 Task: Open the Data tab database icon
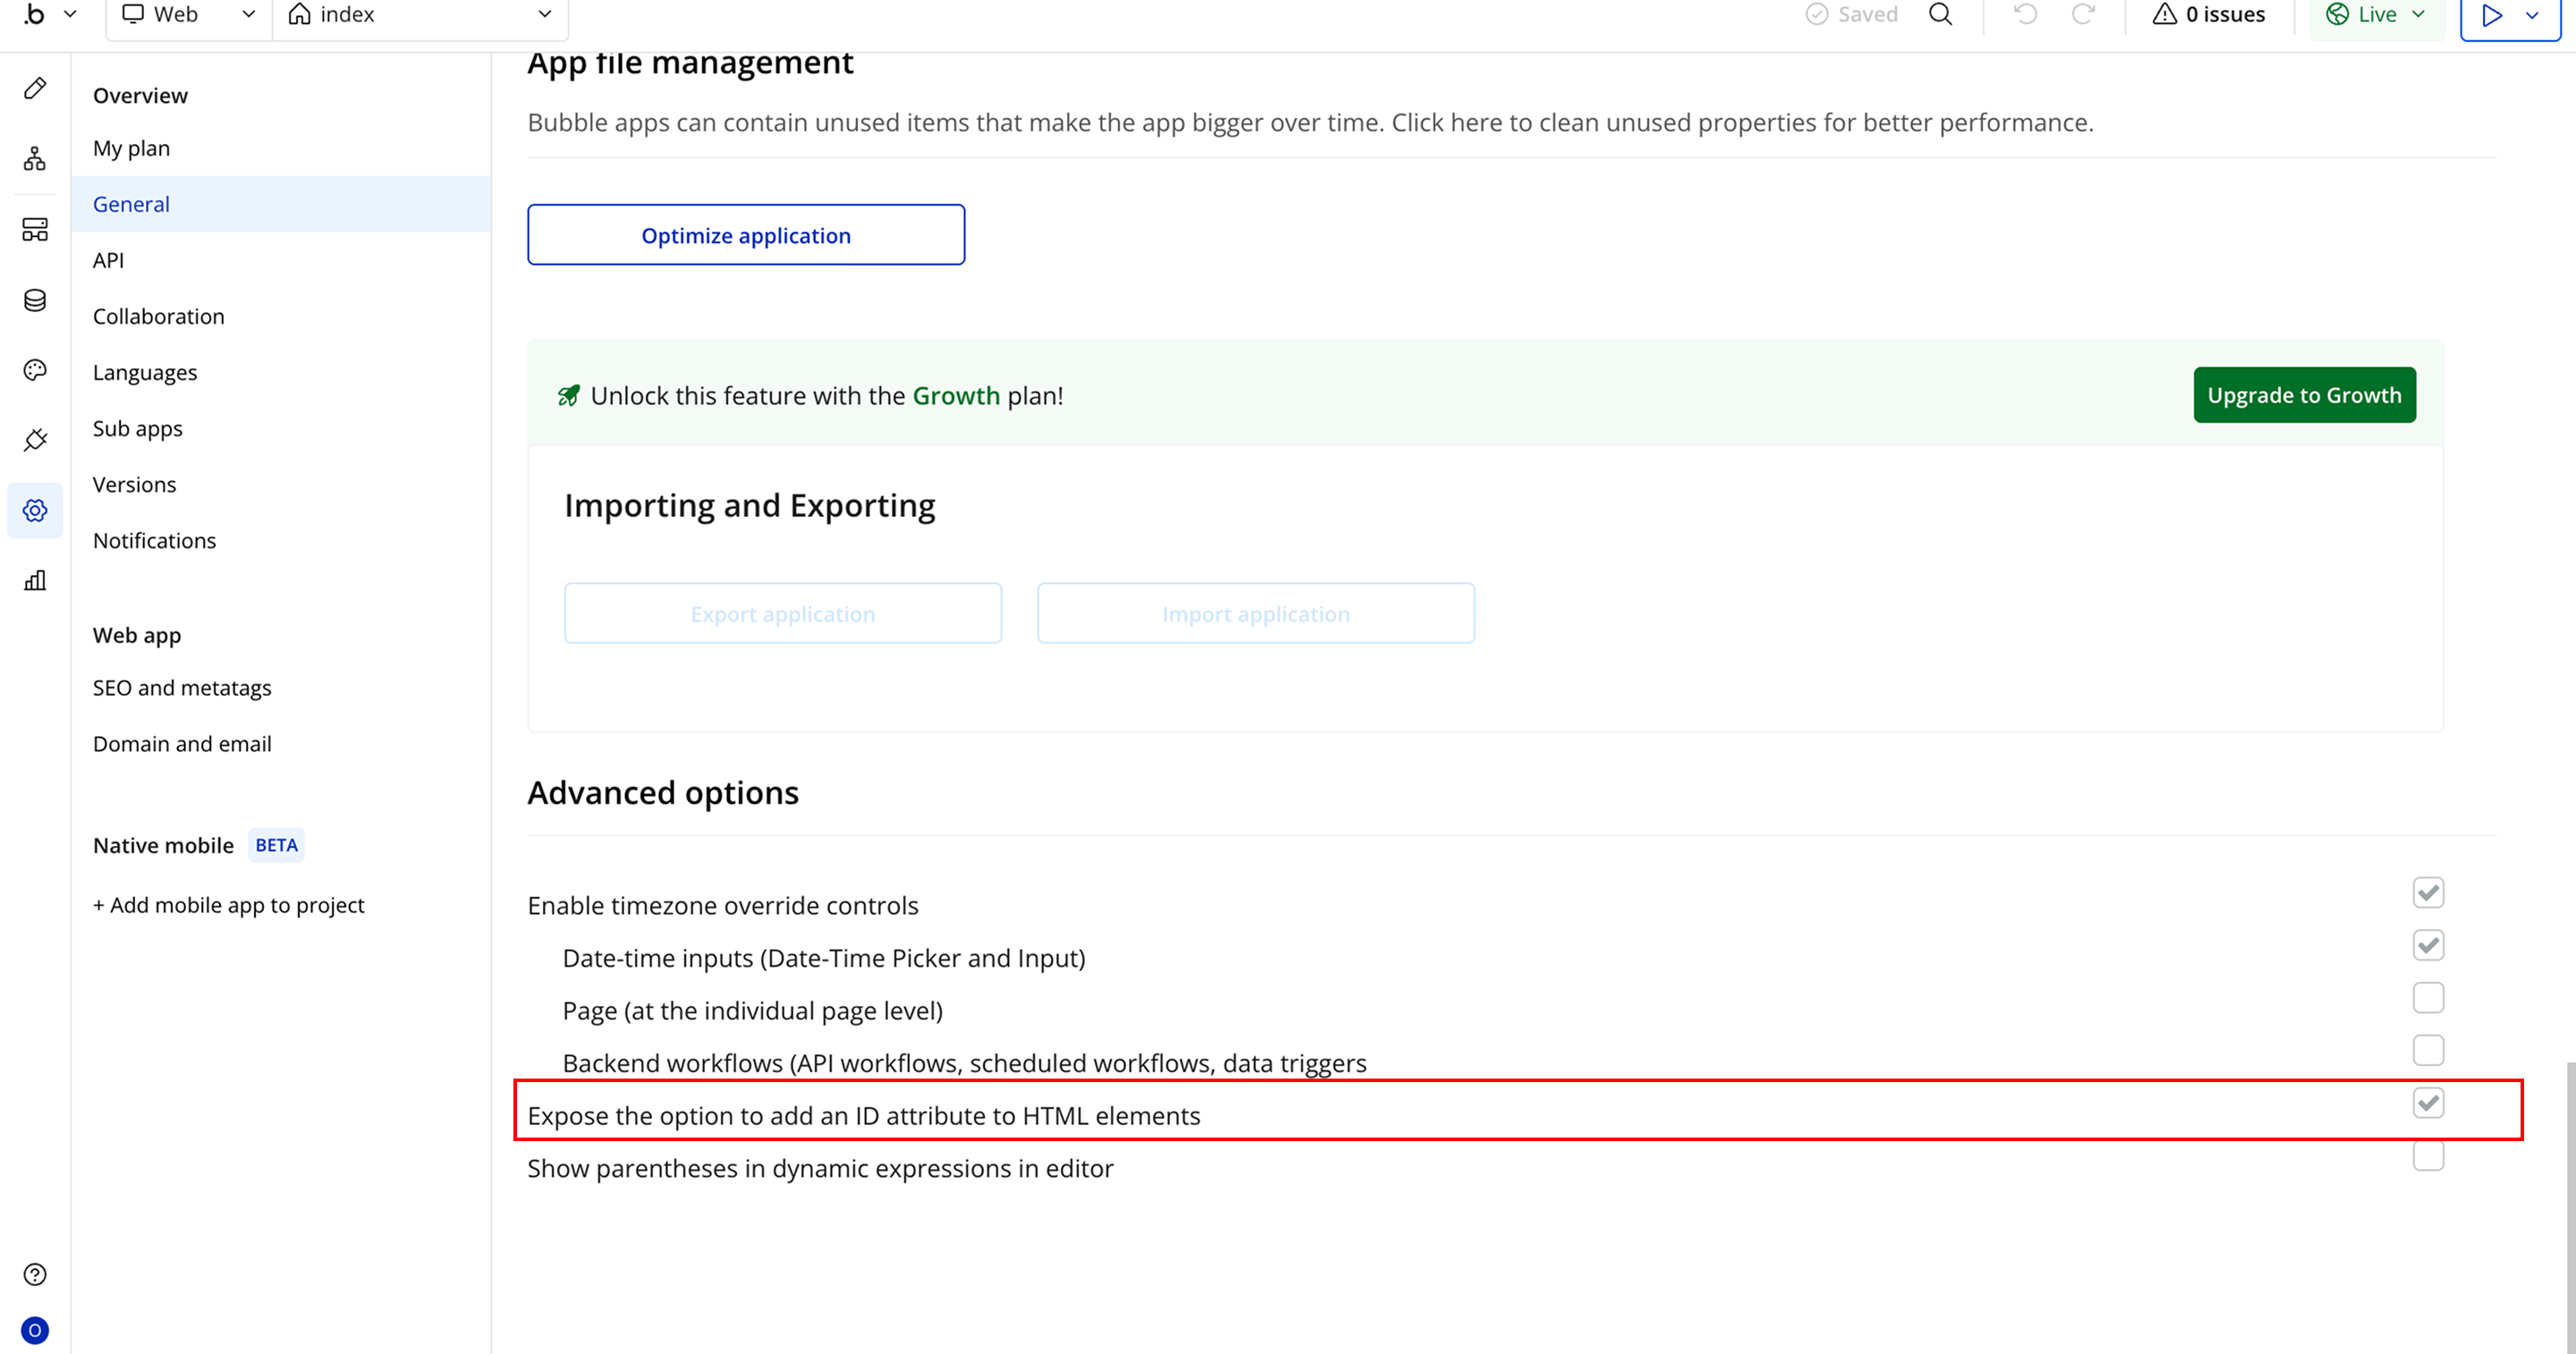coord(35,300)
